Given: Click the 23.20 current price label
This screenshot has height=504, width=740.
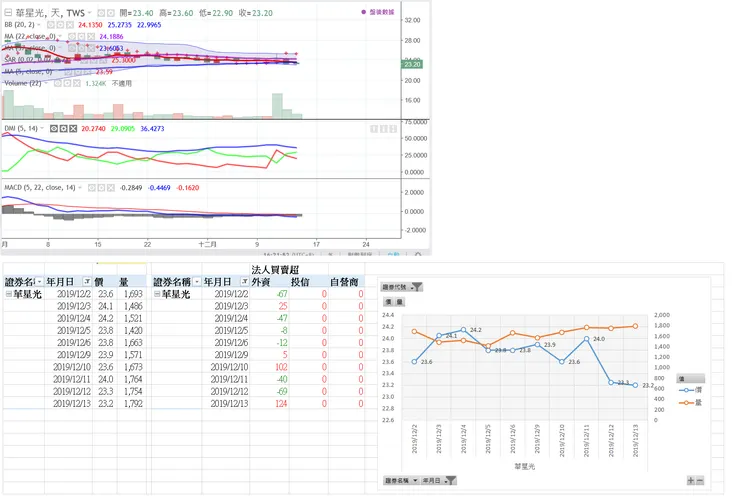Looking at the screenshot, I should pos(412,64).
